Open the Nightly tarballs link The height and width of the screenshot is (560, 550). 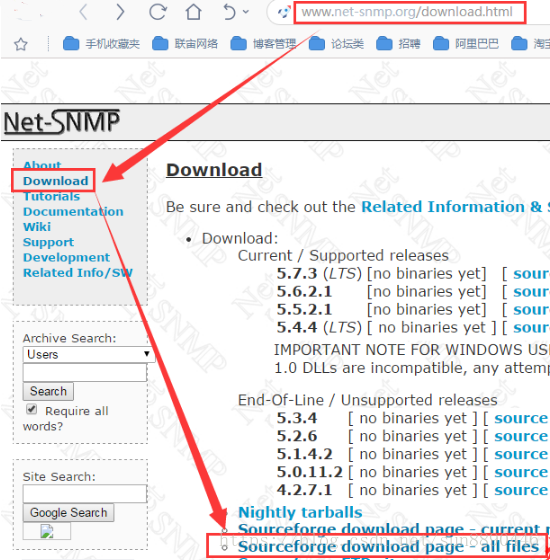(x=300, y=512)
